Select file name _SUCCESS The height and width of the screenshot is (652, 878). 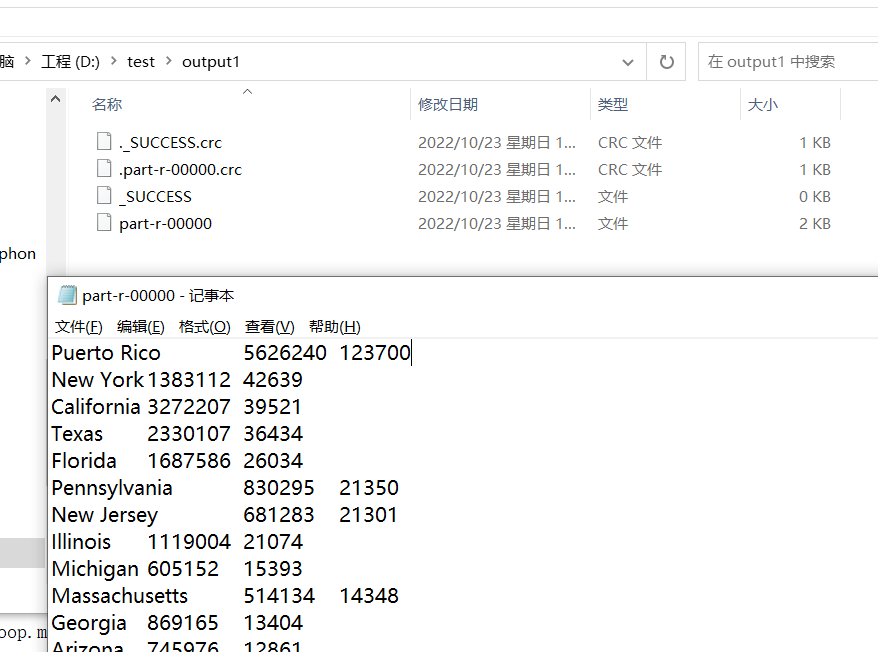click(x=155, y=197)
